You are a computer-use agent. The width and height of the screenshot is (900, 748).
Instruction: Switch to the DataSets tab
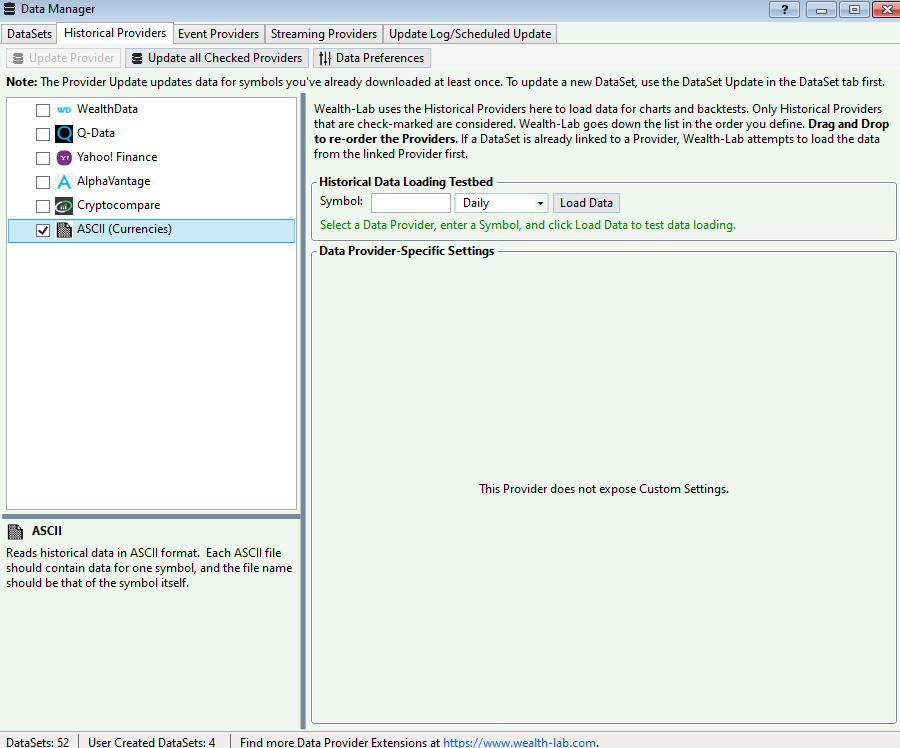click(29, 34)
